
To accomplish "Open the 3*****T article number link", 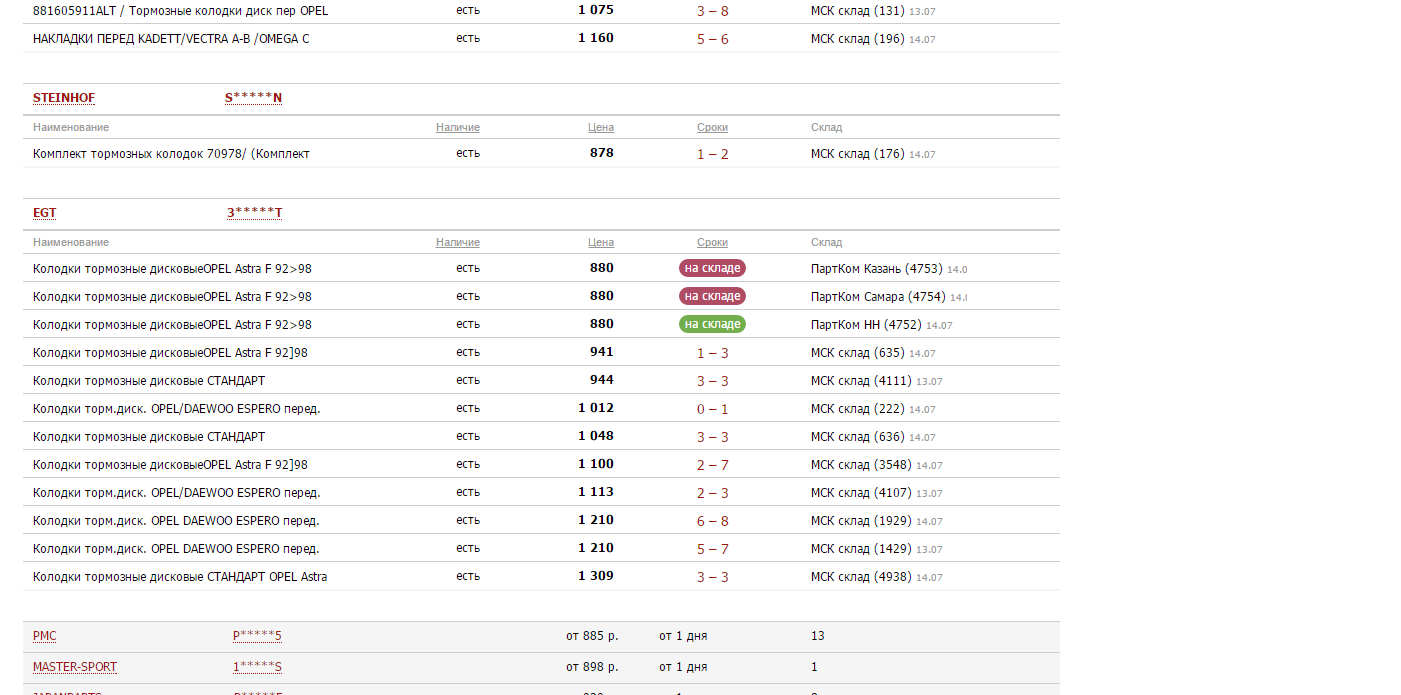I will 254,213.
